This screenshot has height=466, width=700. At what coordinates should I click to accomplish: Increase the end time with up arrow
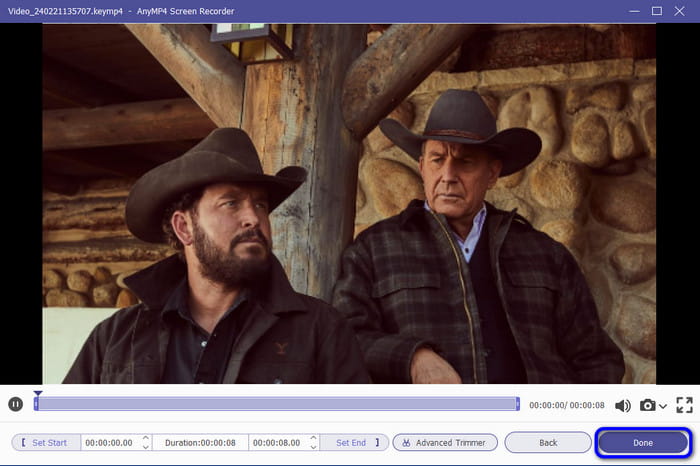point(313,438)
